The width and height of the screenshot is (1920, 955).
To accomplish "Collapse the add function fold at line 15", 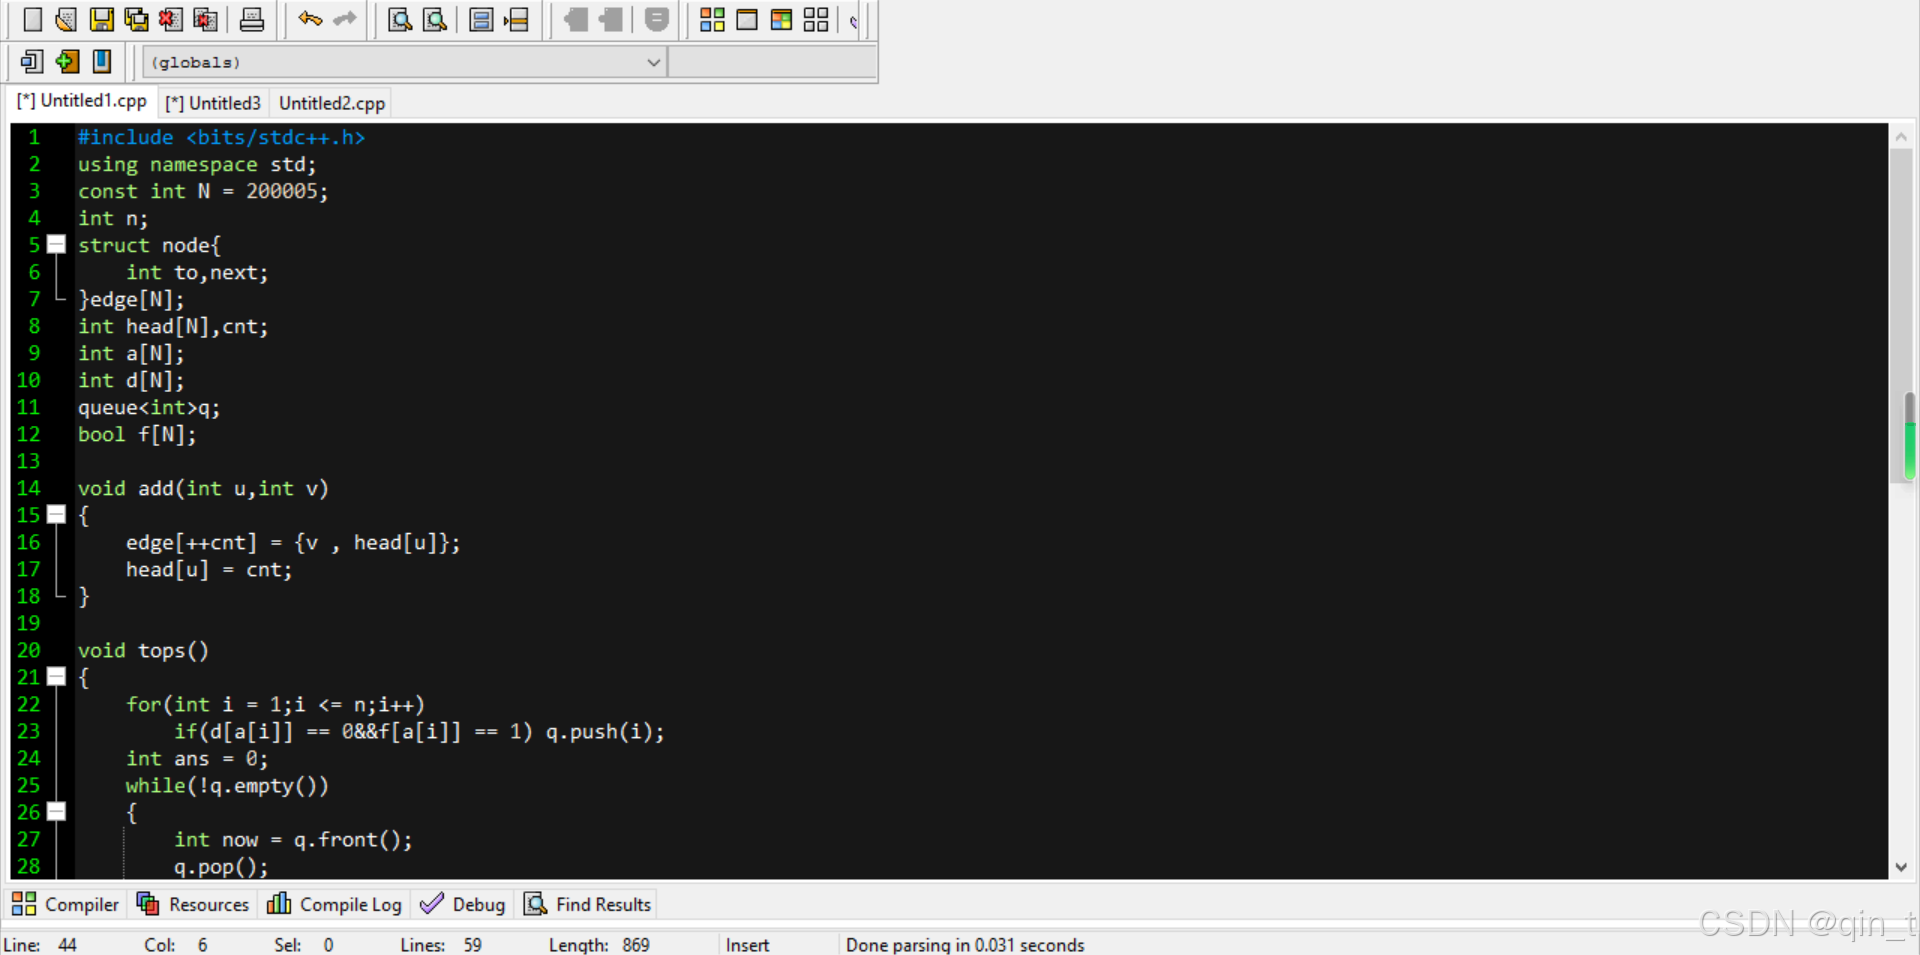I will click(57, 514).
